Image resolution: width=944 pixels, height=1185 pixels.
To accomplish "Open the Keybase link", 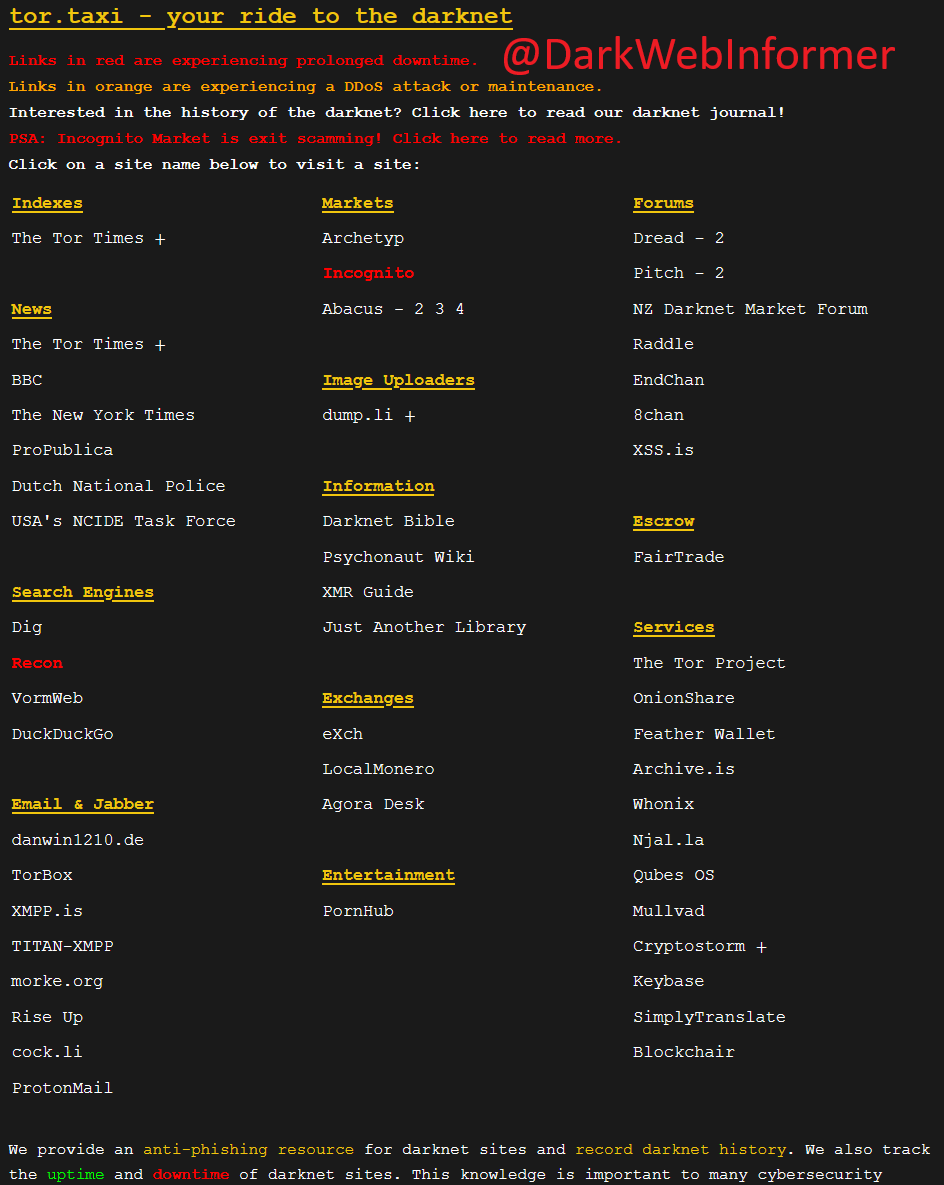I will 668,981.
